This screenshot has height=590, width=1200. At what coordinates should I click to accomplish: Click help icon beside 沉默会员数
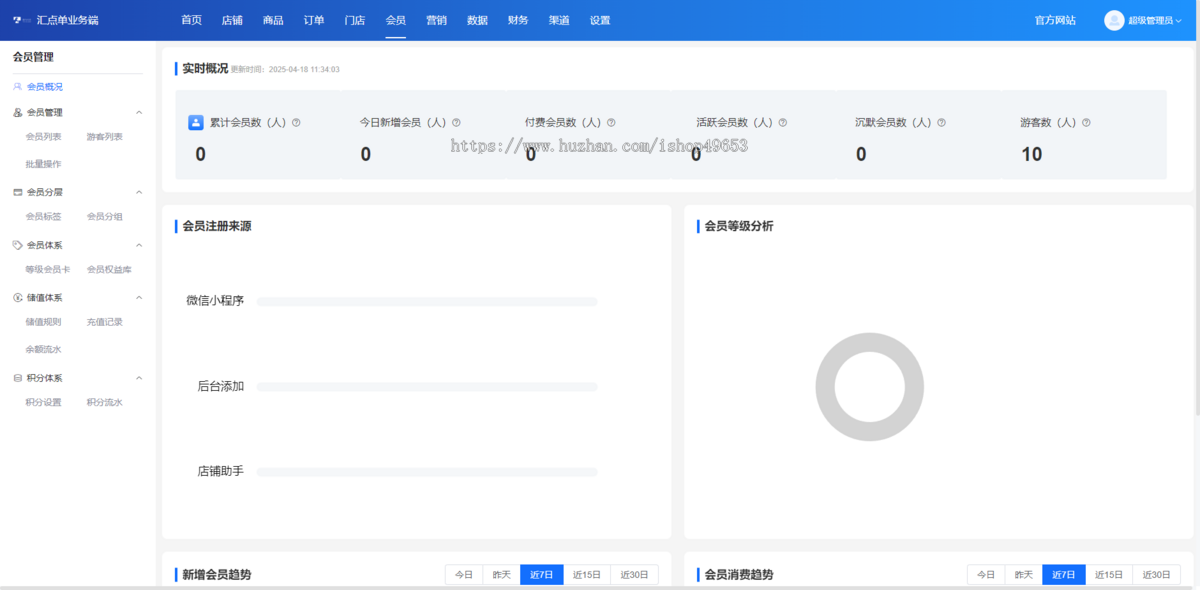pyautogui.click(x=942, y=123)
